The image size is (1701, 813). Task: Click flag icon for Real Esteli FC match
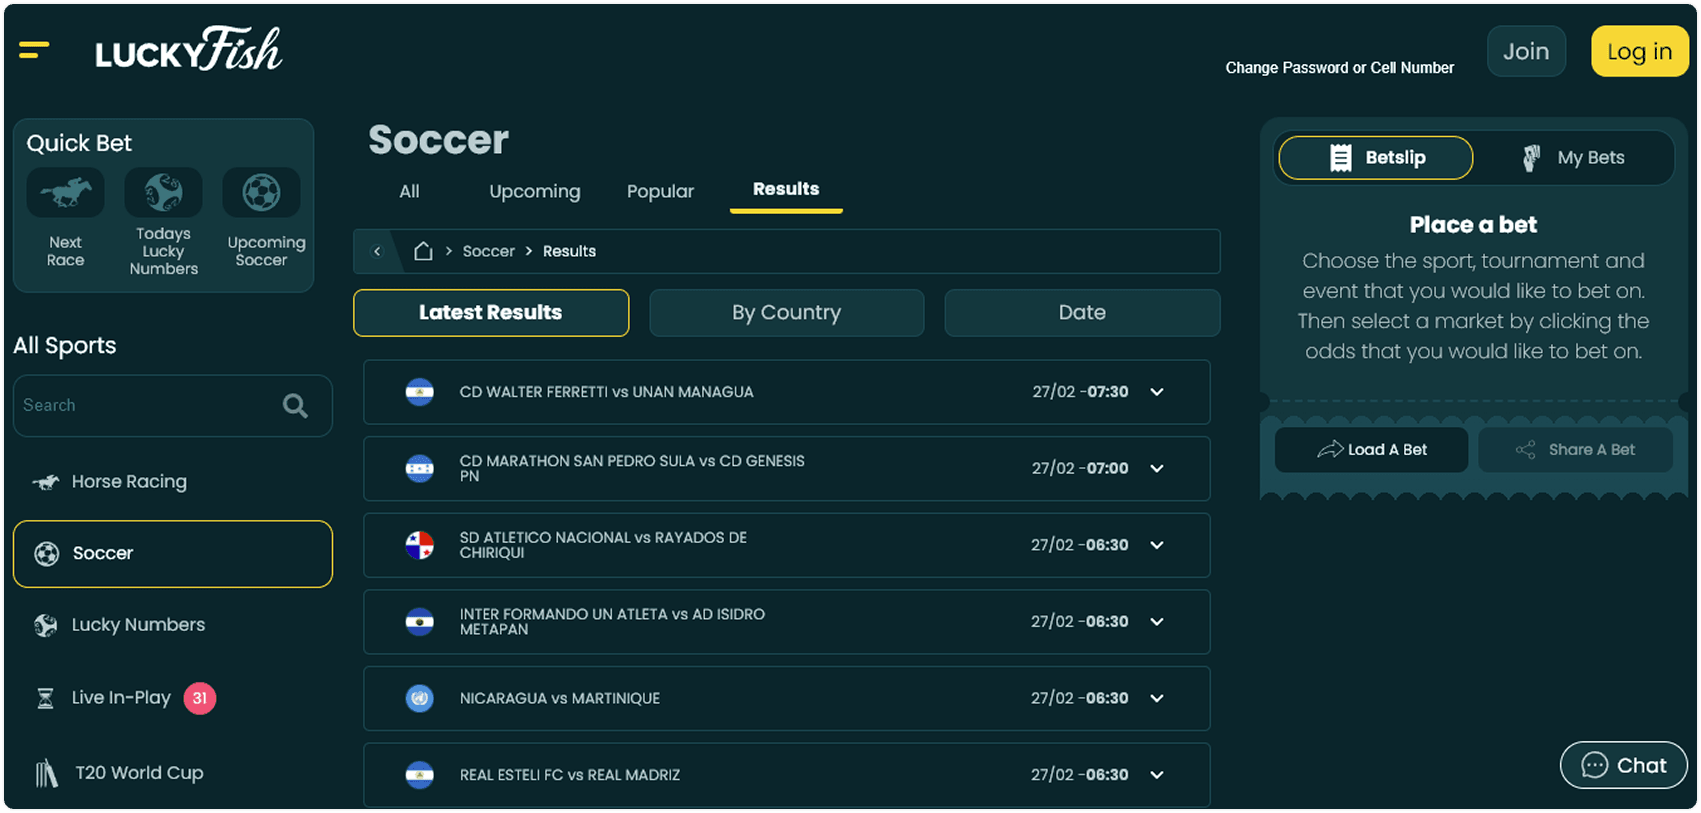(419, 775)
